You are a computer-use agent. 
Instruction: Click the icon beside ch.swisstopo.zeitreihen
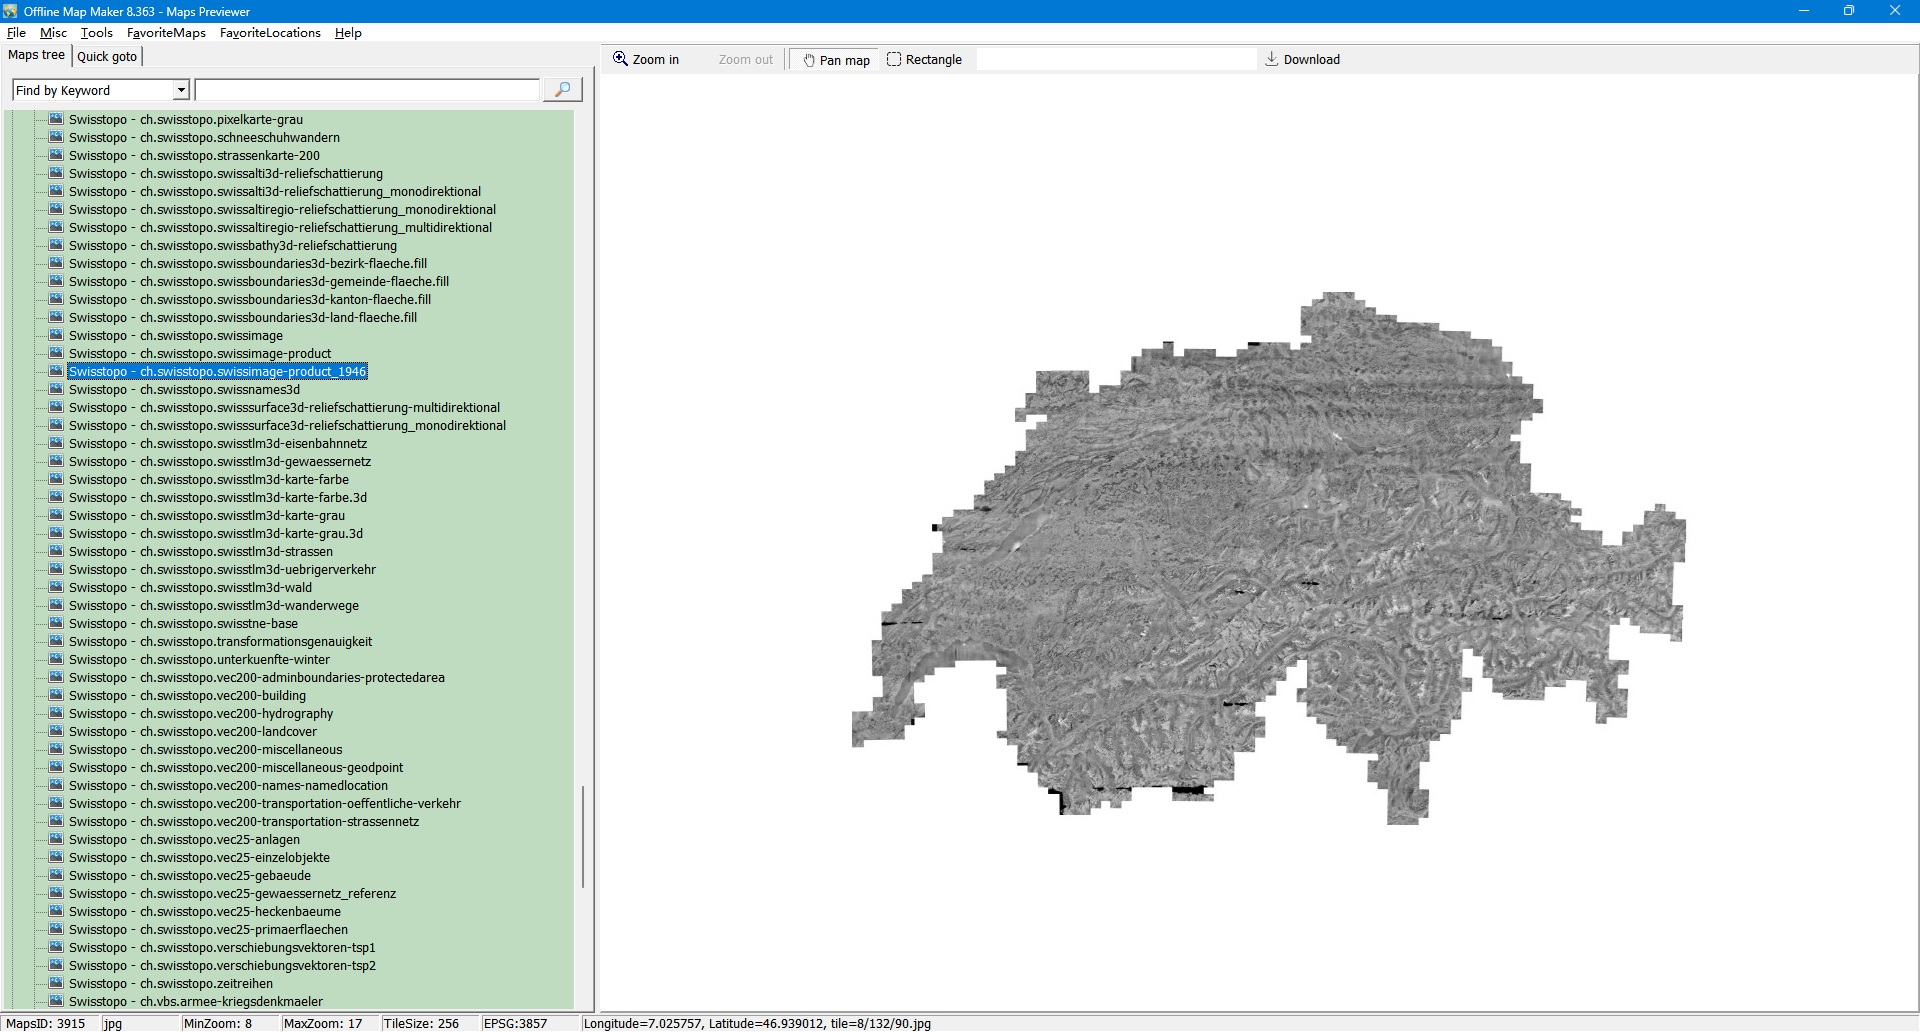57,984
